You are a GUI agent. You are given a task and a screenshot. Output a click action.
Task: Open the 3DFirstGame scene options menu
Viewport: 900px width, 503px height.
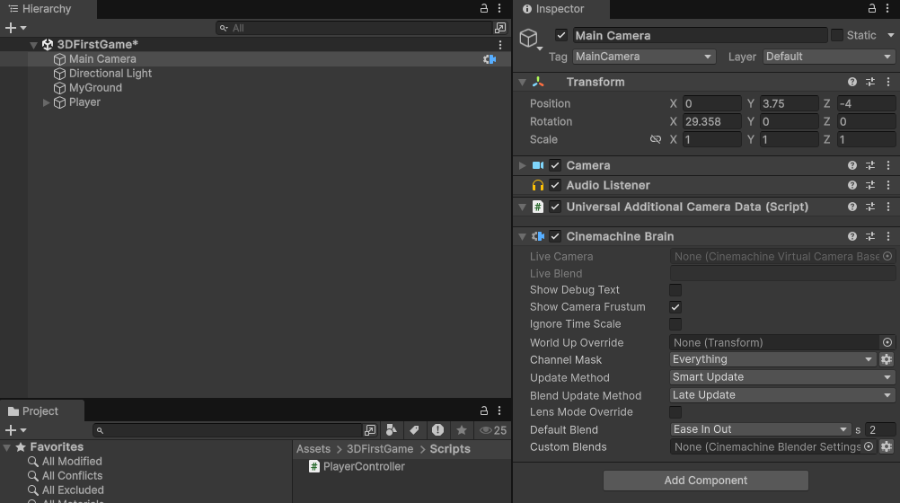[500, 45]
